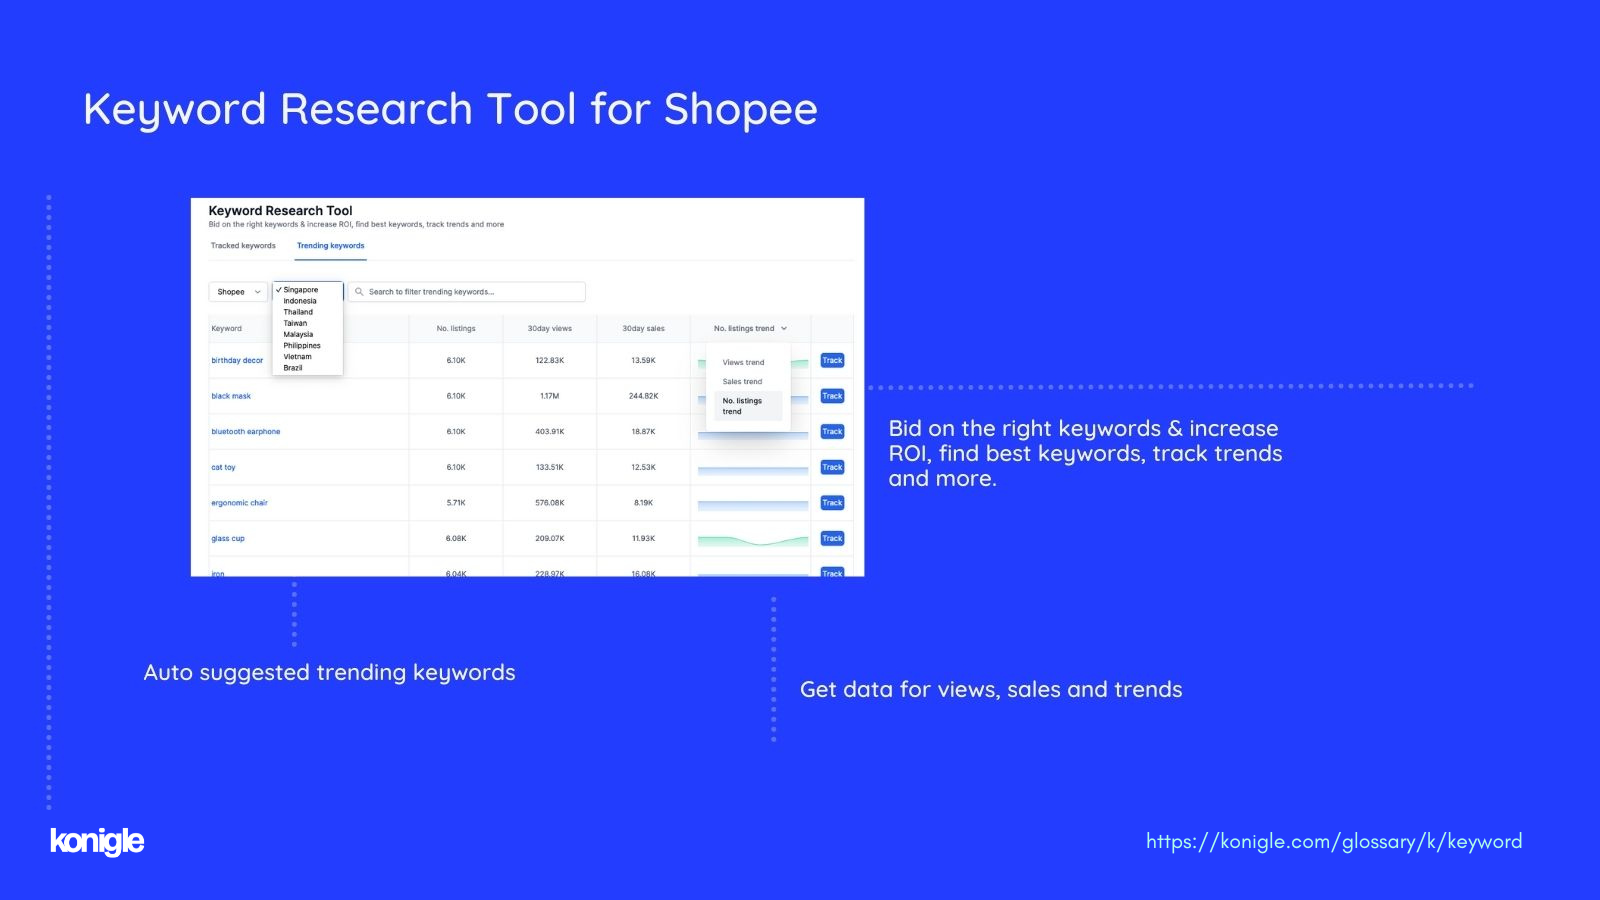Image resolution: width=1600 pixels, height=900 pixels.
Task: Open the birthday decor keyword link
Action: tap(237, 360)
